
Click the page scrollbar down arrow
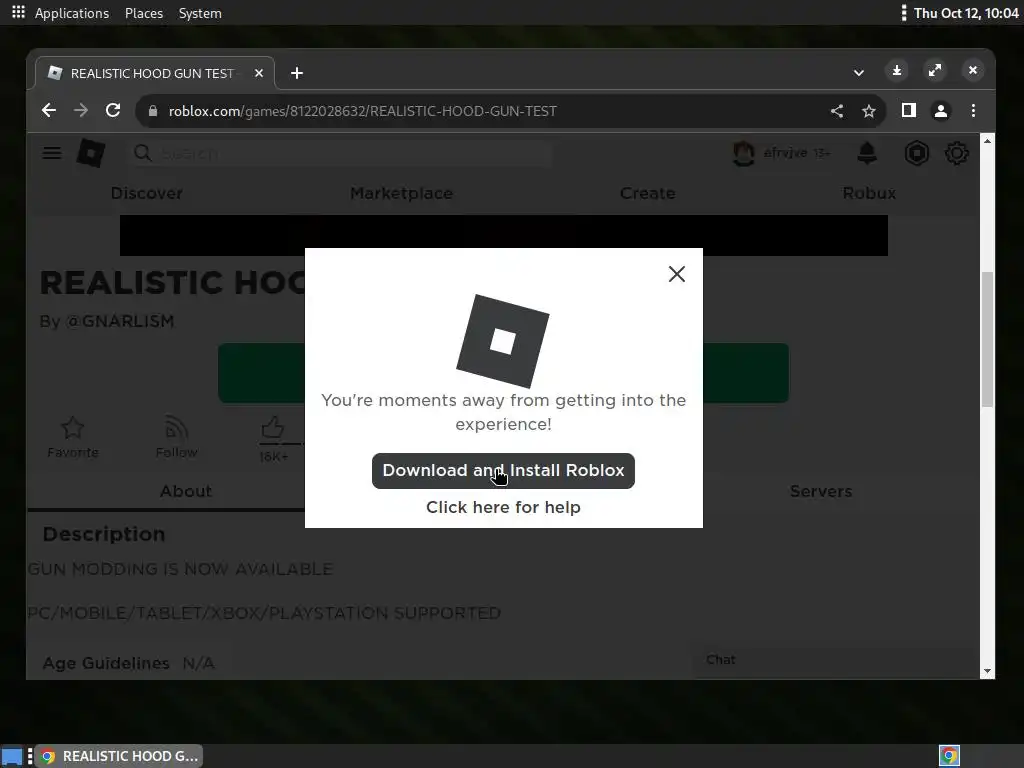coord(987,671)
